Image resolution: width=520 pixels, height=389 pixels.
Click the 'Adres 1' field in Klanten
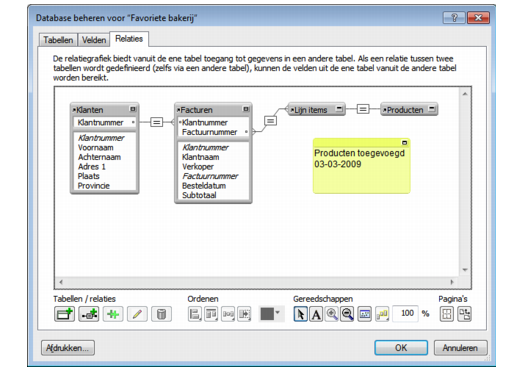tap(92, 167)
